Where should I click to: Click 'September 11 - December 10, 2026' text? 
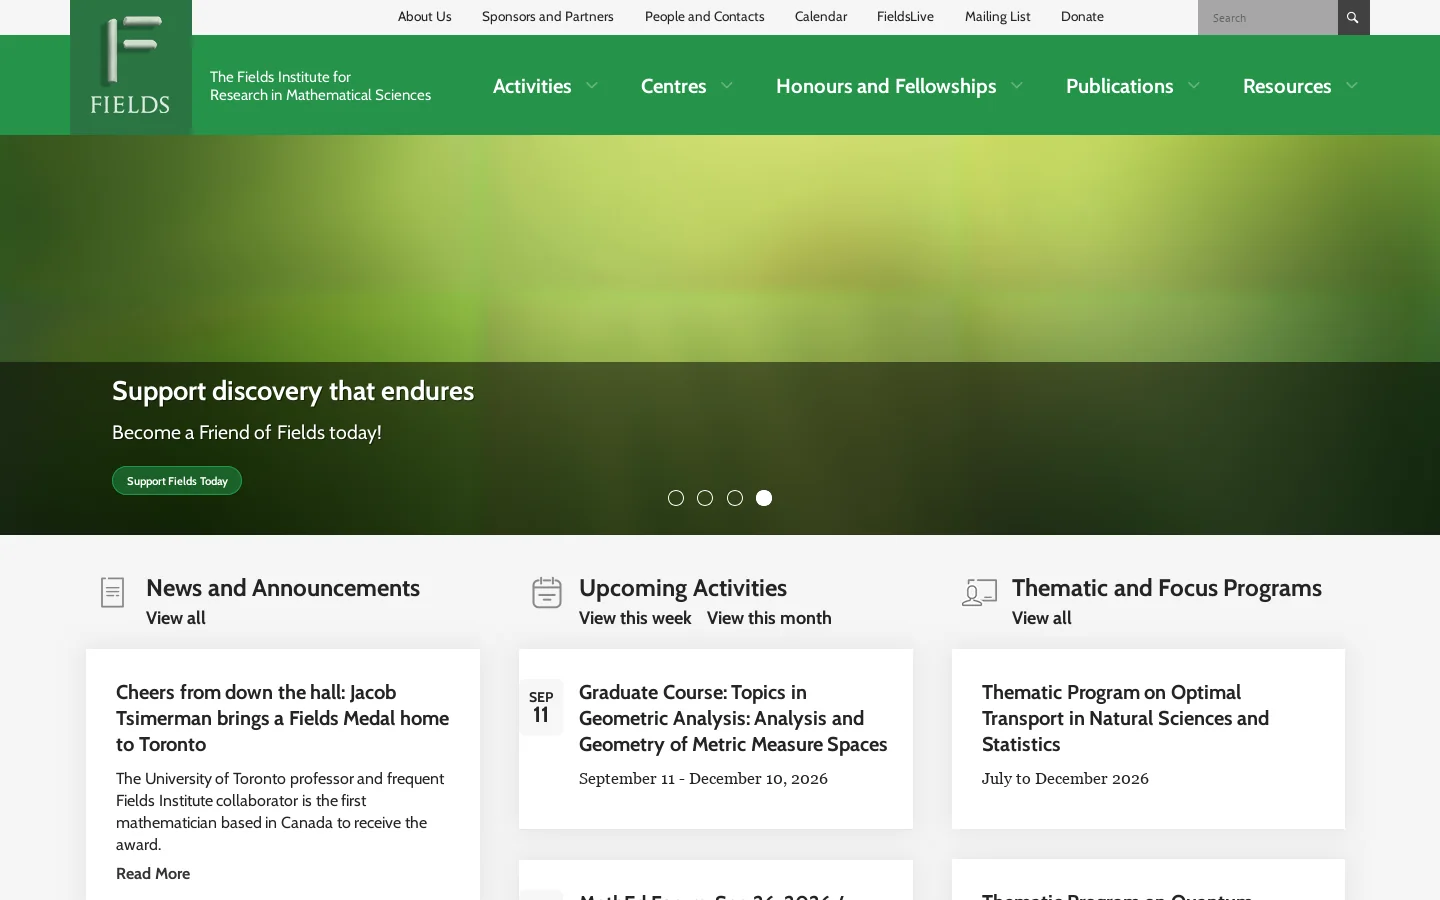coord(703,779)
